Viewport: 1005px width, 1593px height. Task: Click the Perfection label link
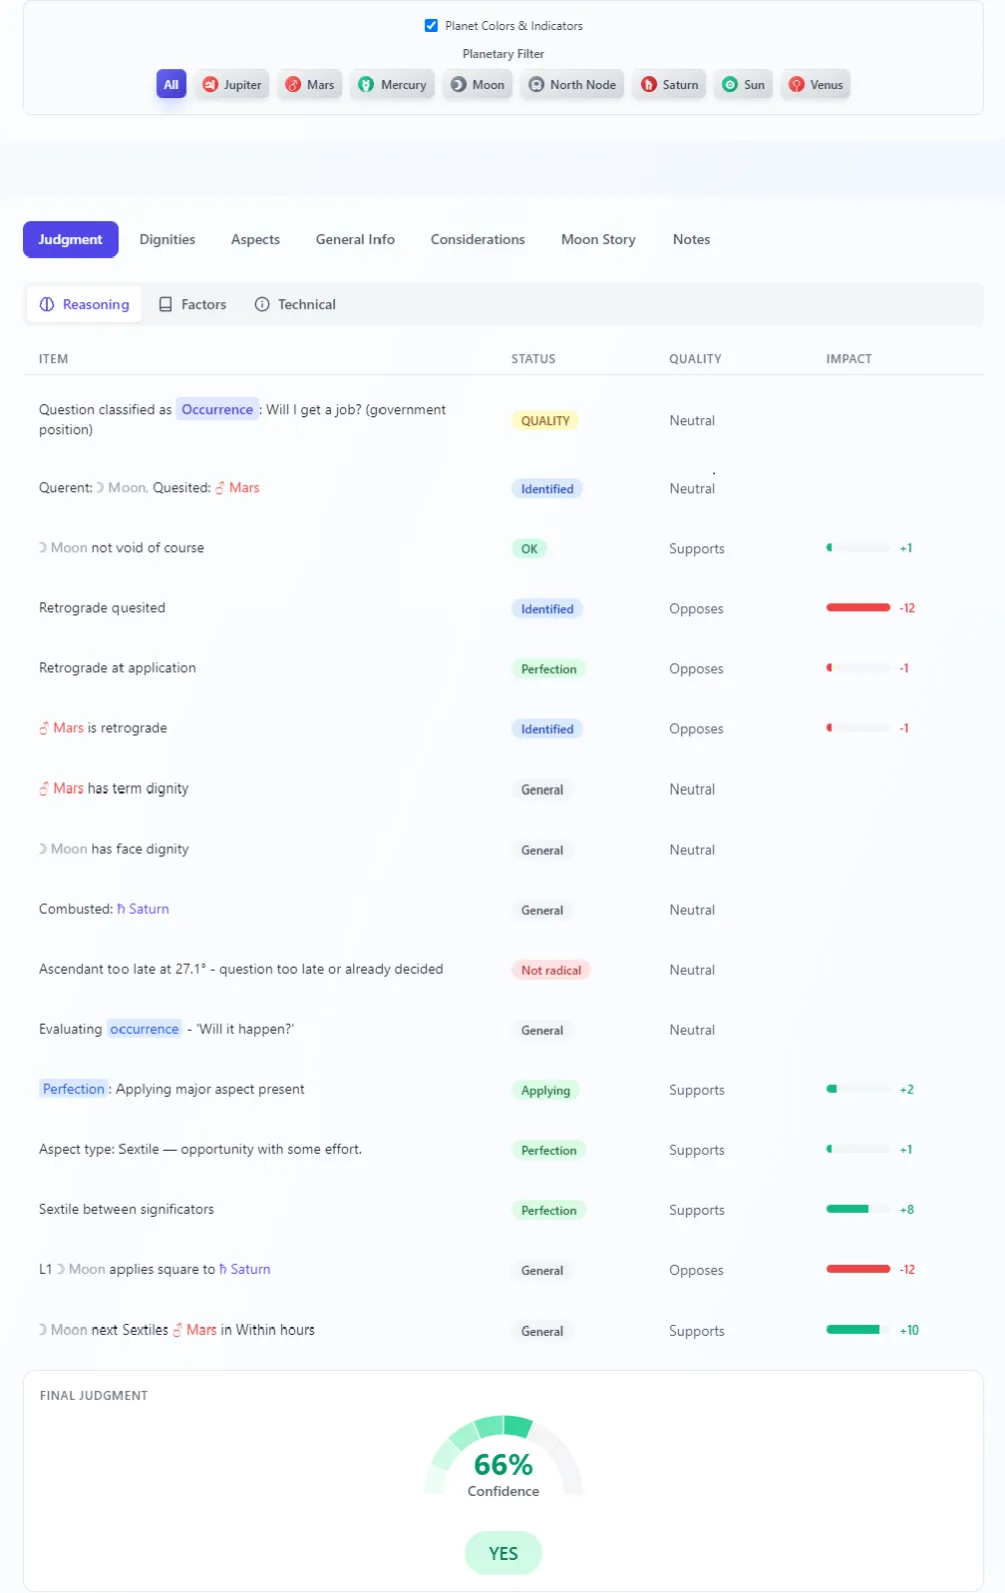click(x=73, y=1089)
